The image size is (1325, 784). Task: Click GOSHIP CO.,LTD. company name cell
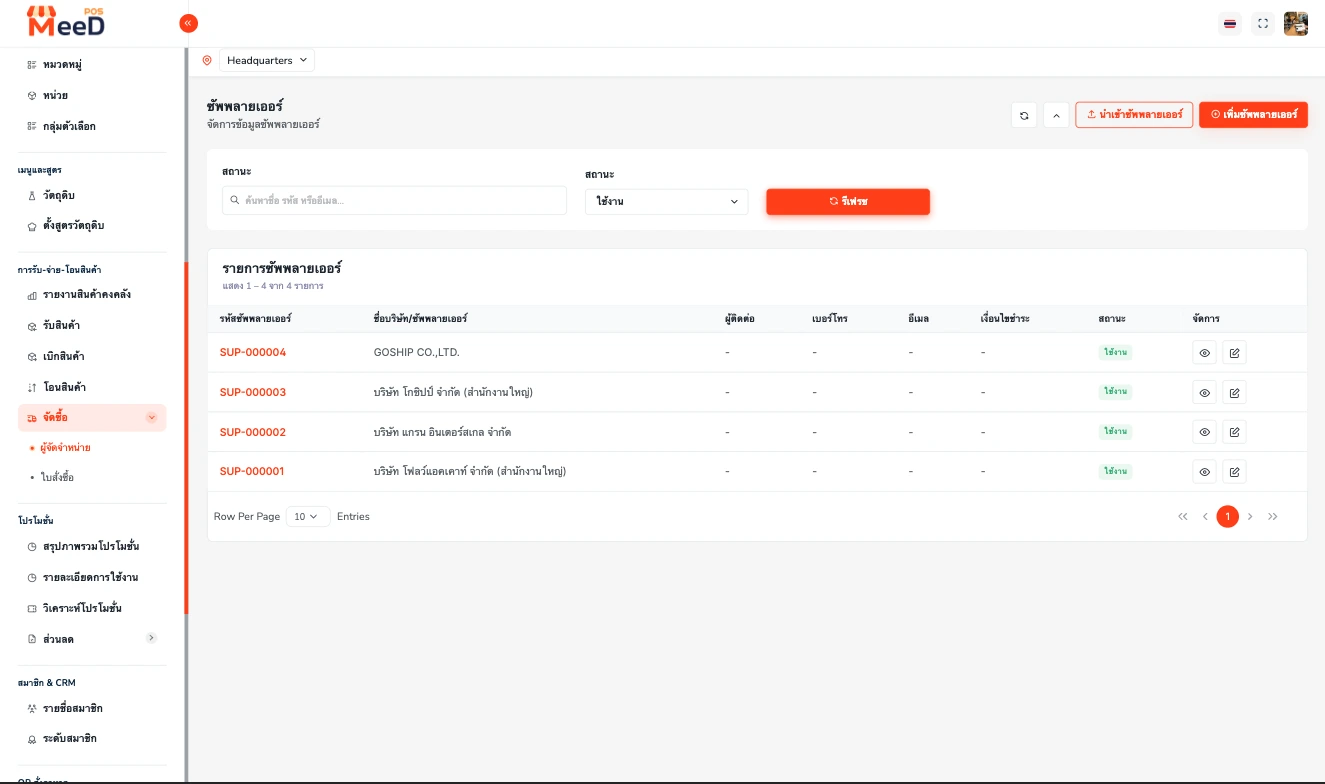pyautogui.click(x=416, y=353)
